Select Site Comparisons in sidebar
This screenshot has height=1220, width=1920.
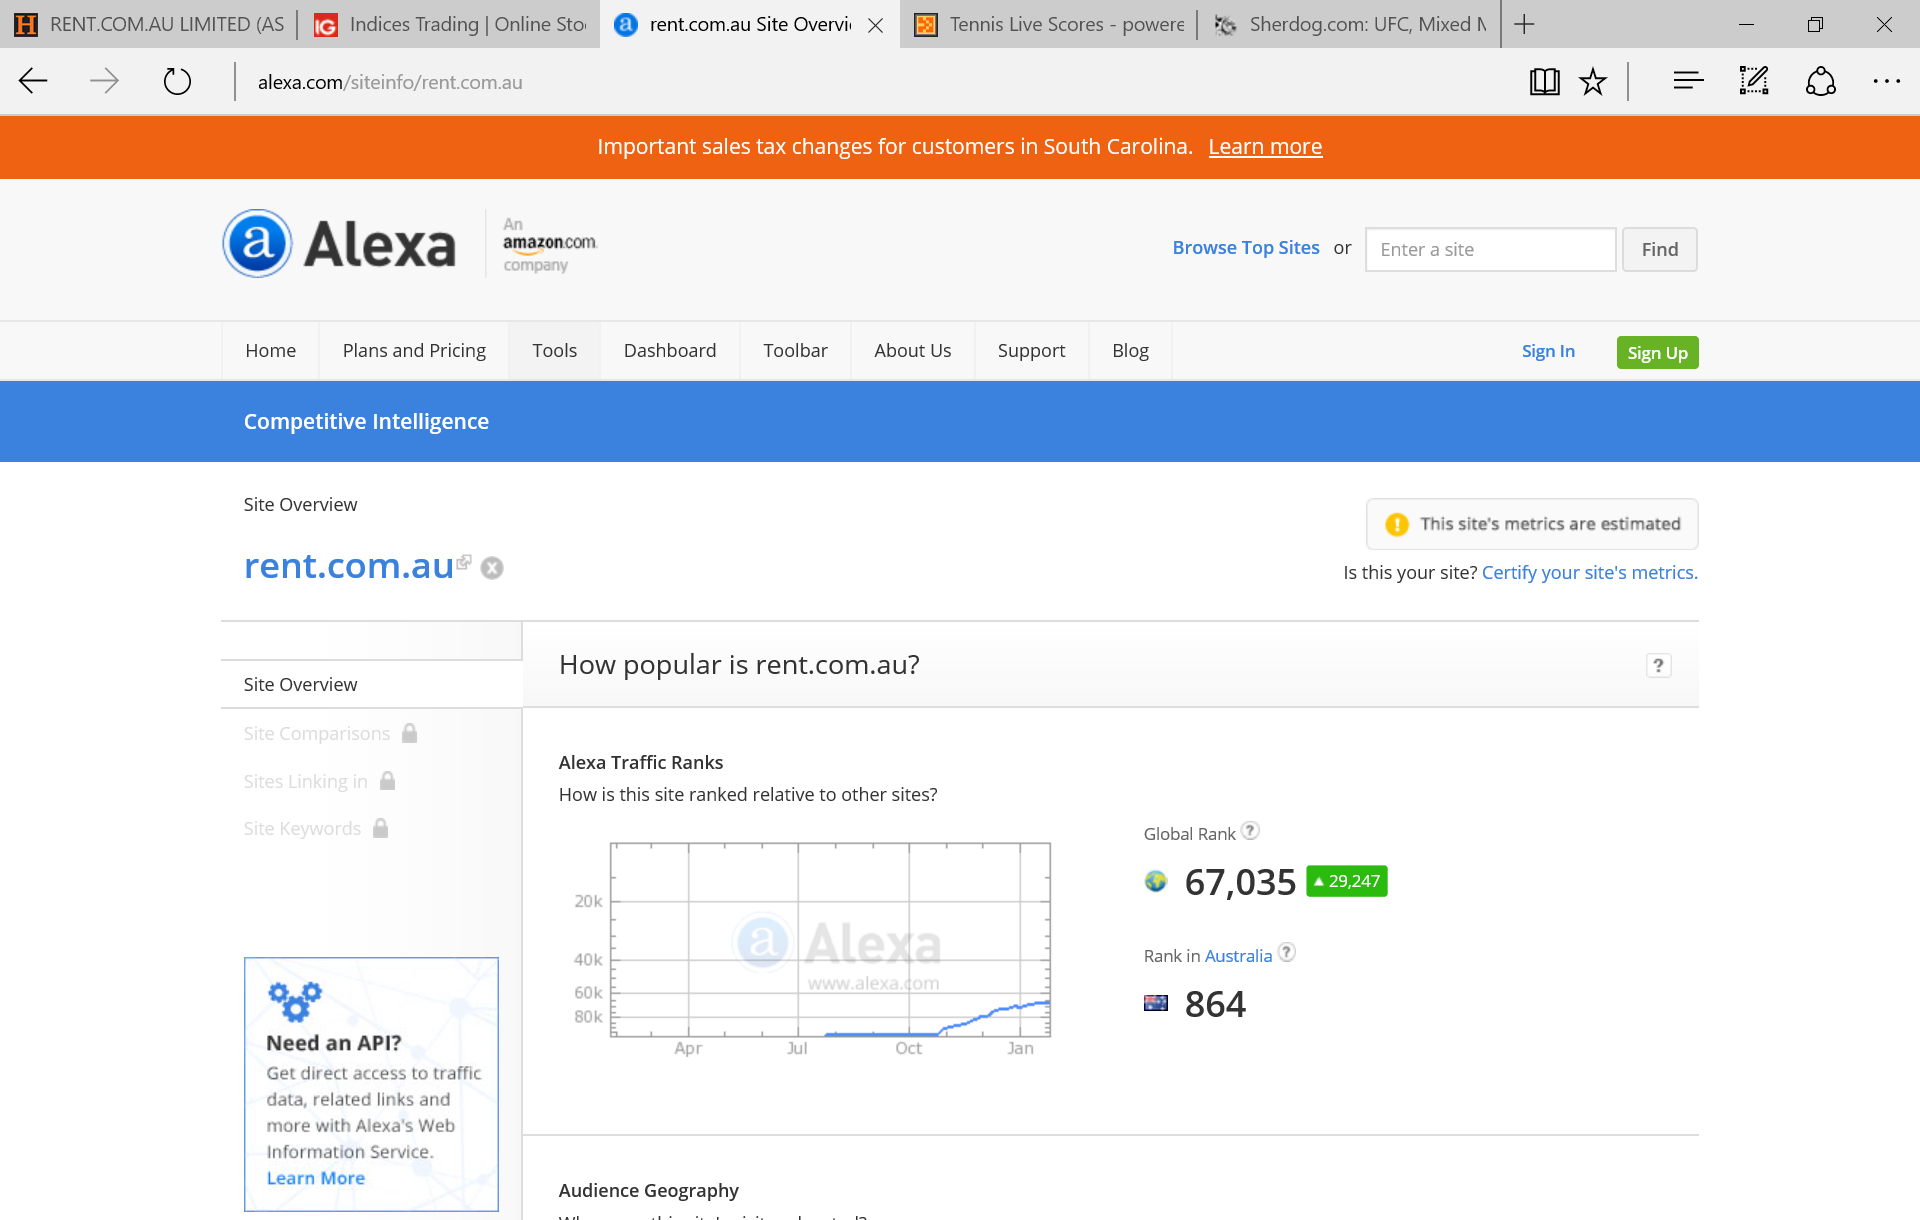(x=316, y=733)
